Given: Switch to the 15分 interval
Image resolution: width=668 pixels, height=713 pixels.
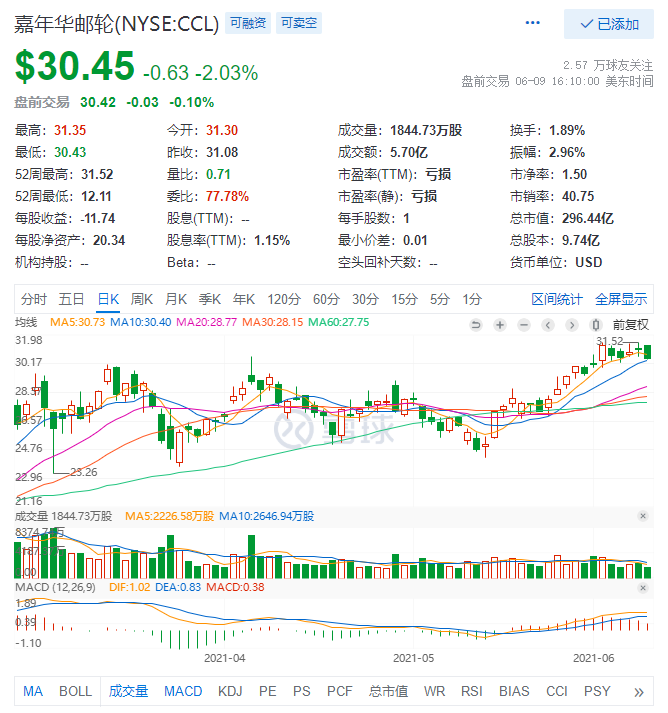Looking at the screenshot, I should tap(405, 299).
